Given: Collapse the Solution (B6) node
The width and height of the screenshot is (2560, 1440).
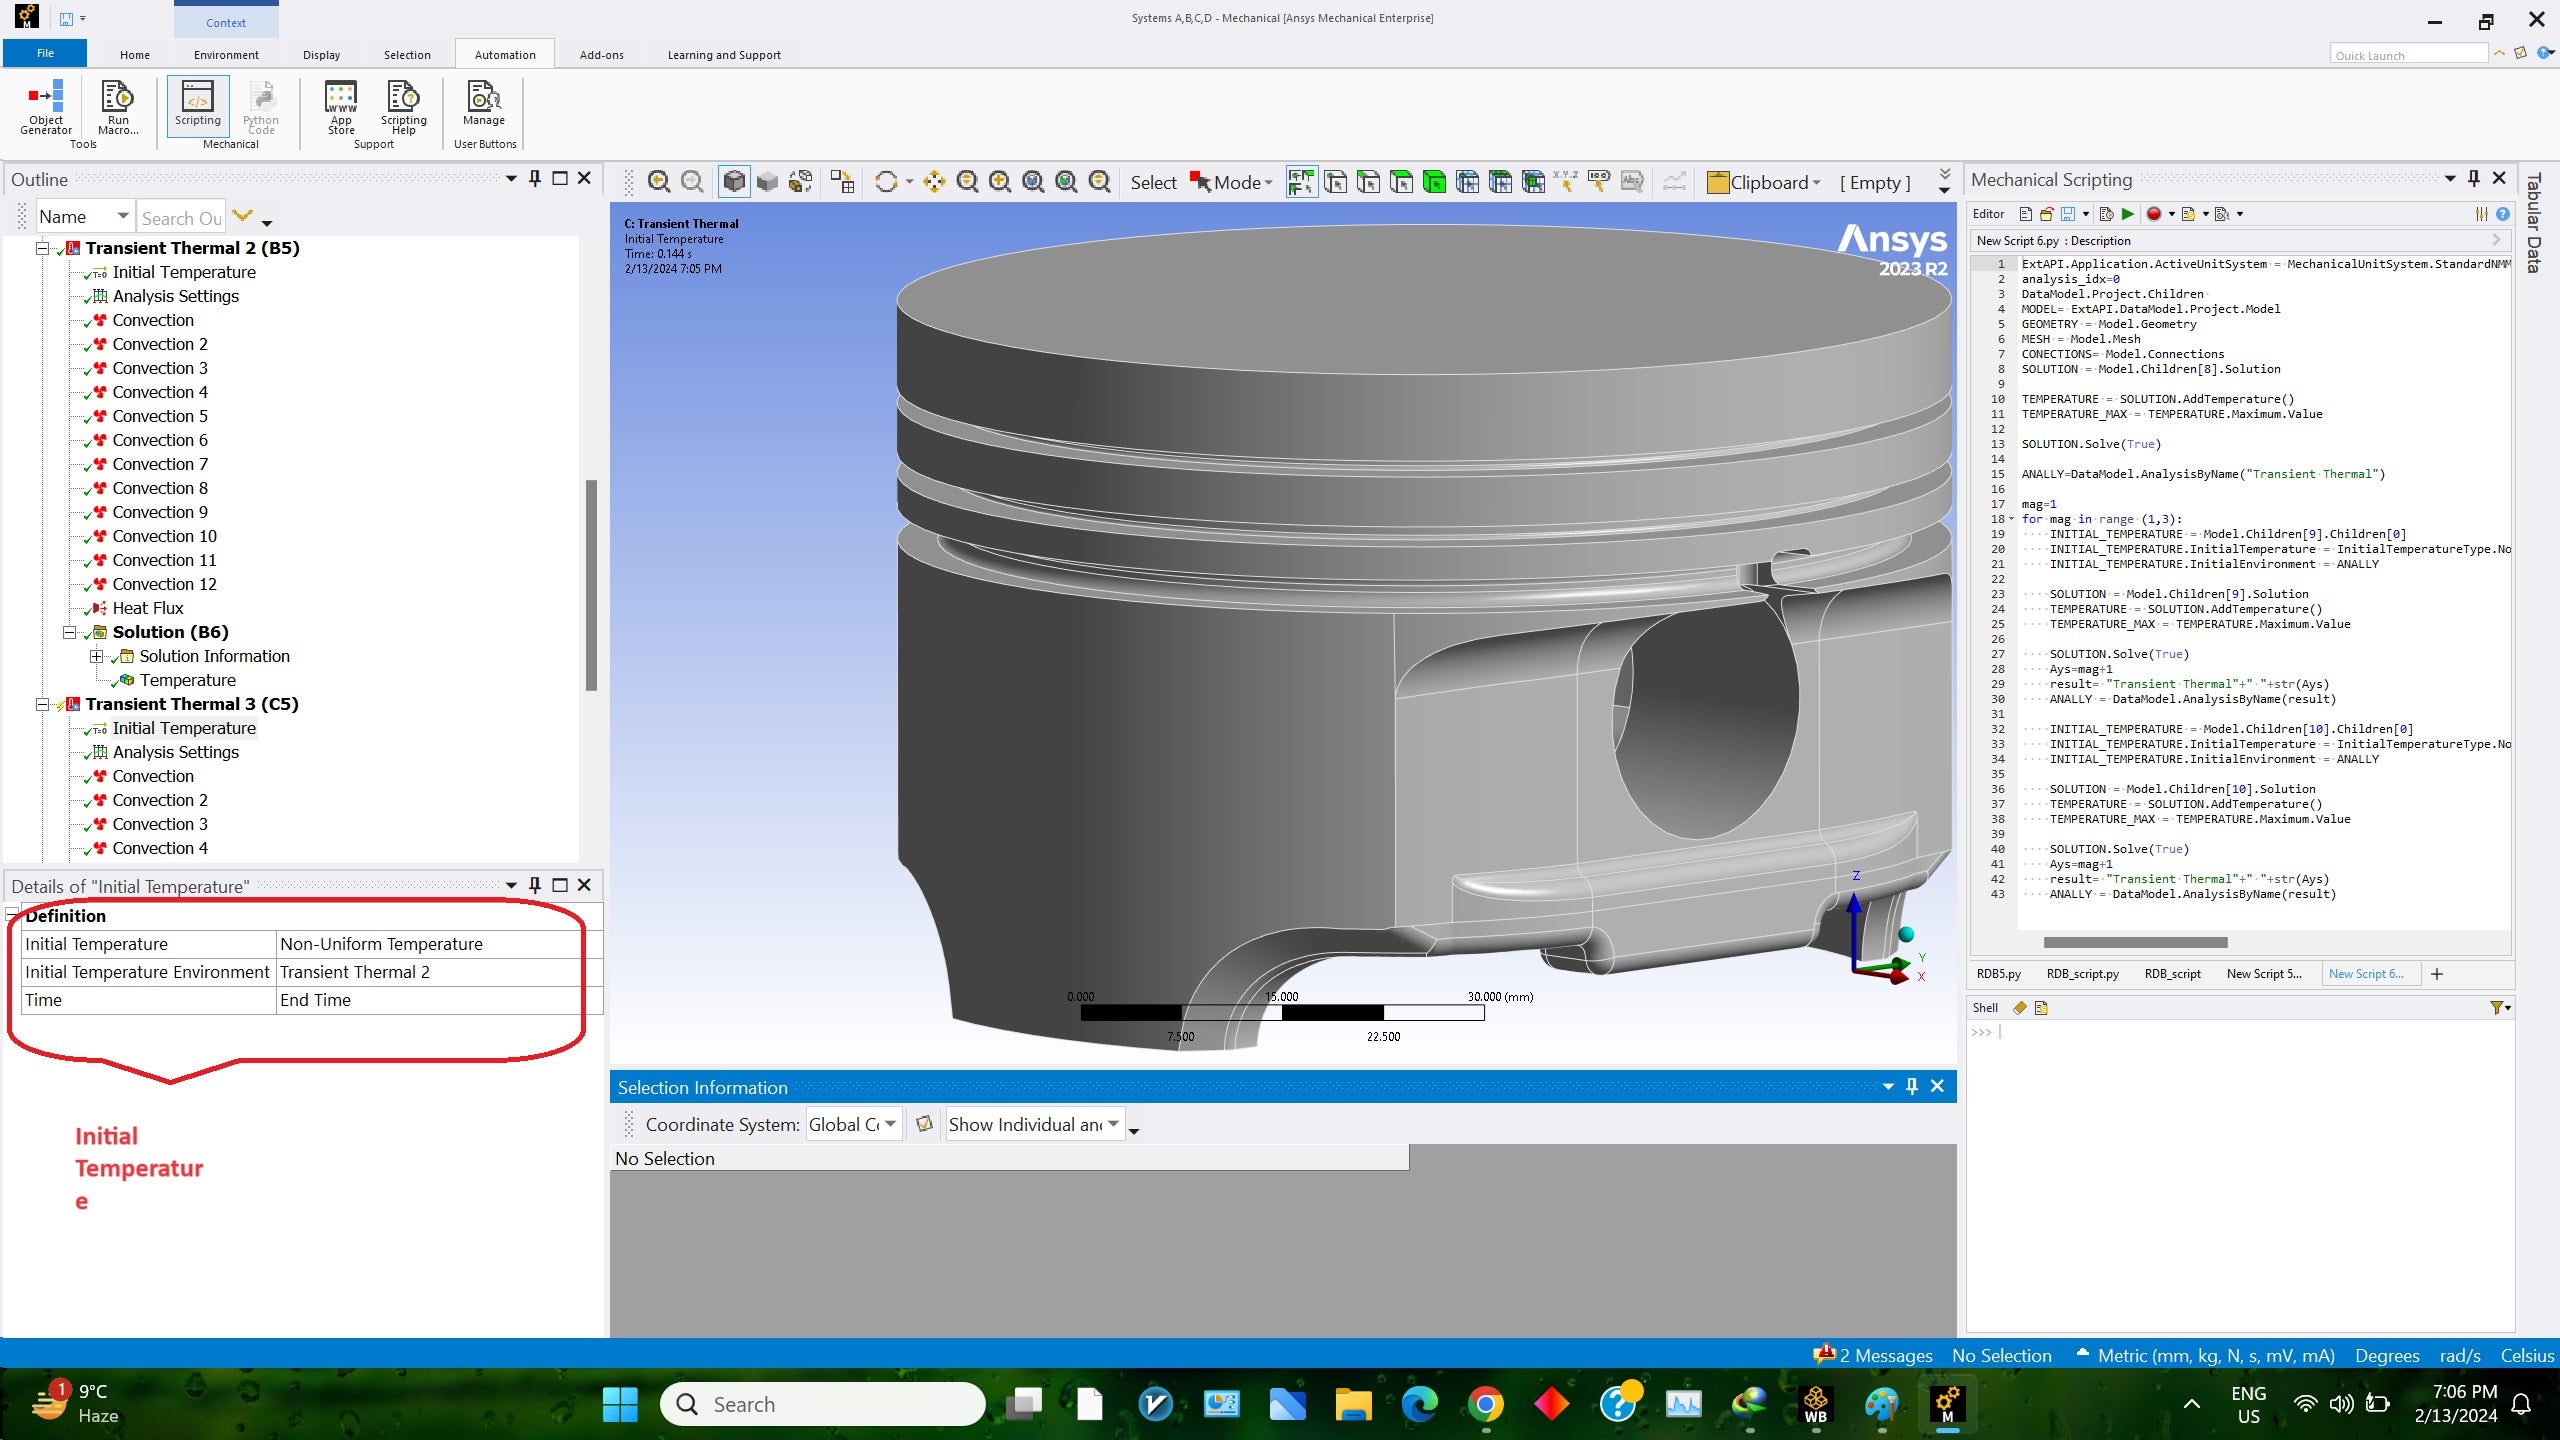Looking at the screenshot, I should pos(70,632).
